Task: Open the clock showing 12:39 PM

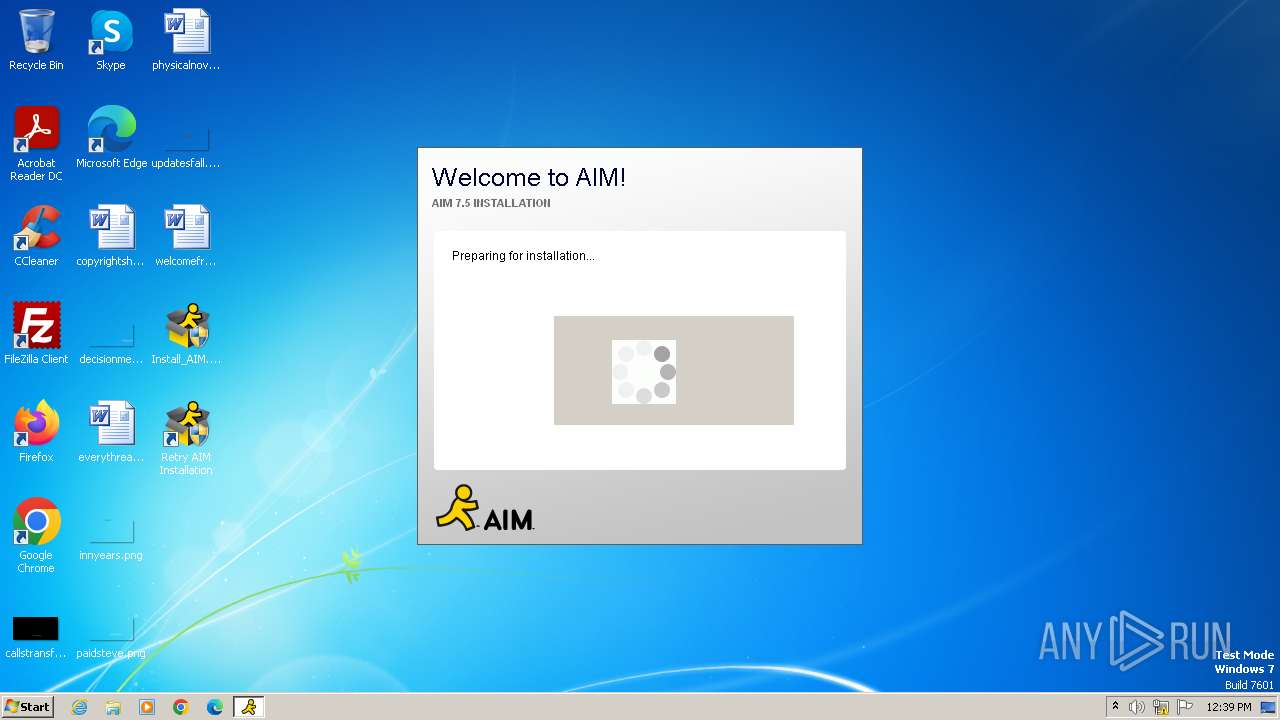Action: (x=1229, y=707)
